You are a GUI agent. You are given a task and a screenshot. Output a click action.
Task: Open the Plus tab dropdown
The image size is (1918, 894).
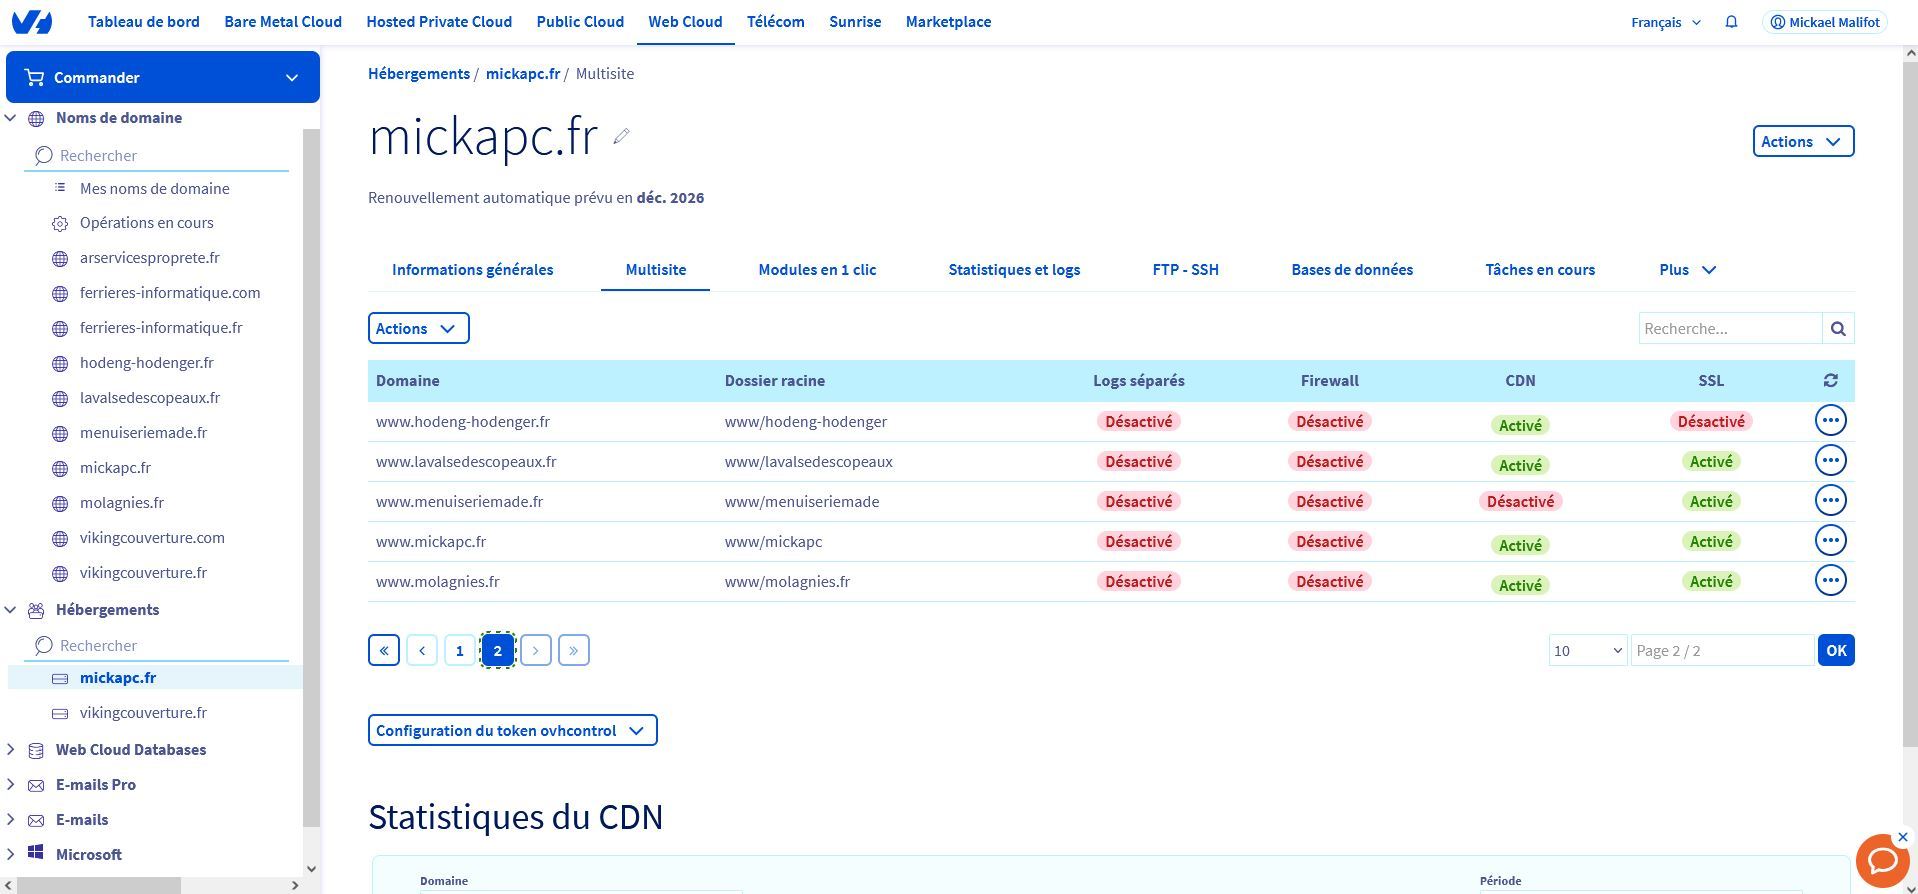[x=1687, y=270]
